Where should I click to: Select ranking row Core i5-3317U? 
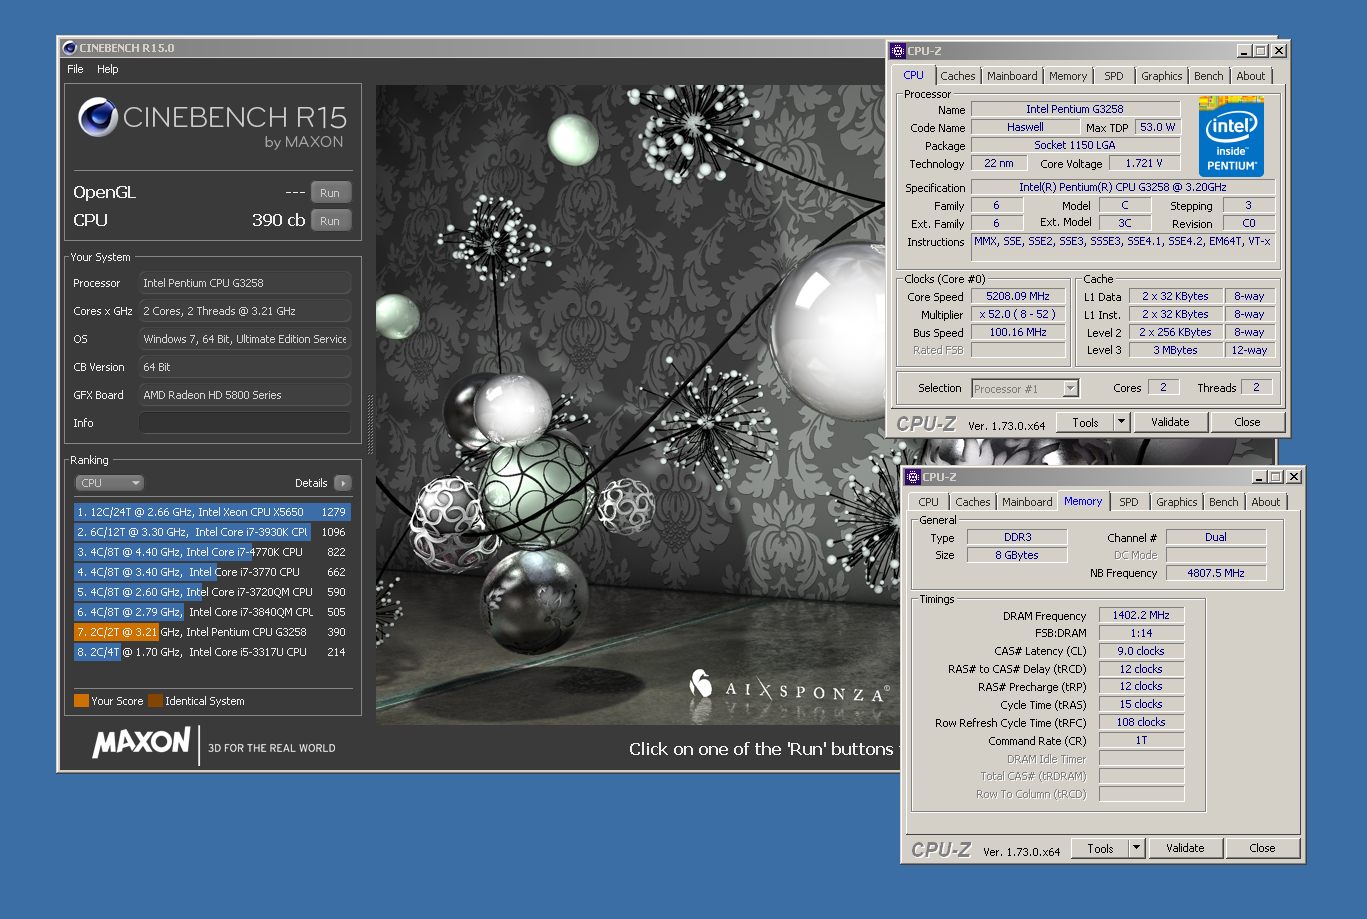pos(212,652)
